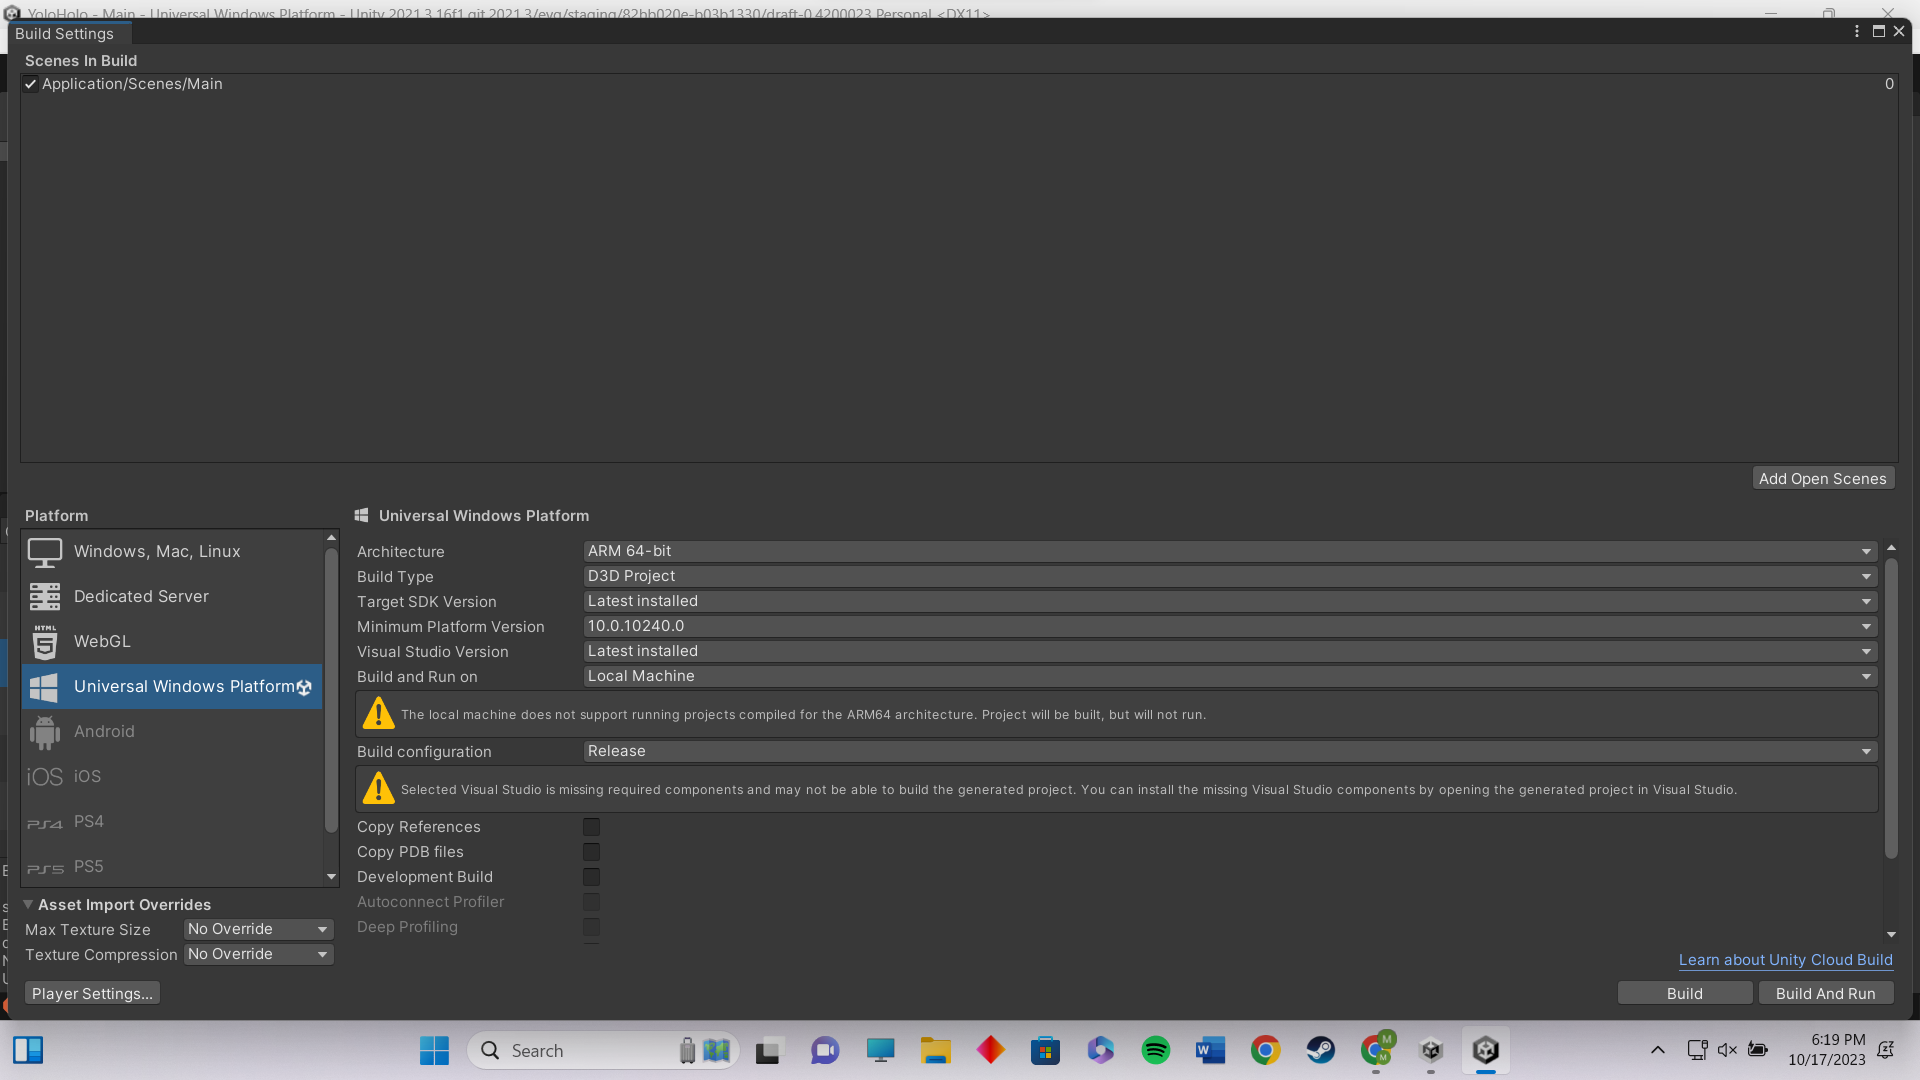Select the Windows, Mac, Linux platform icon
Image resolution: width=1920 pixels, height=1080 pixels.
45,552
